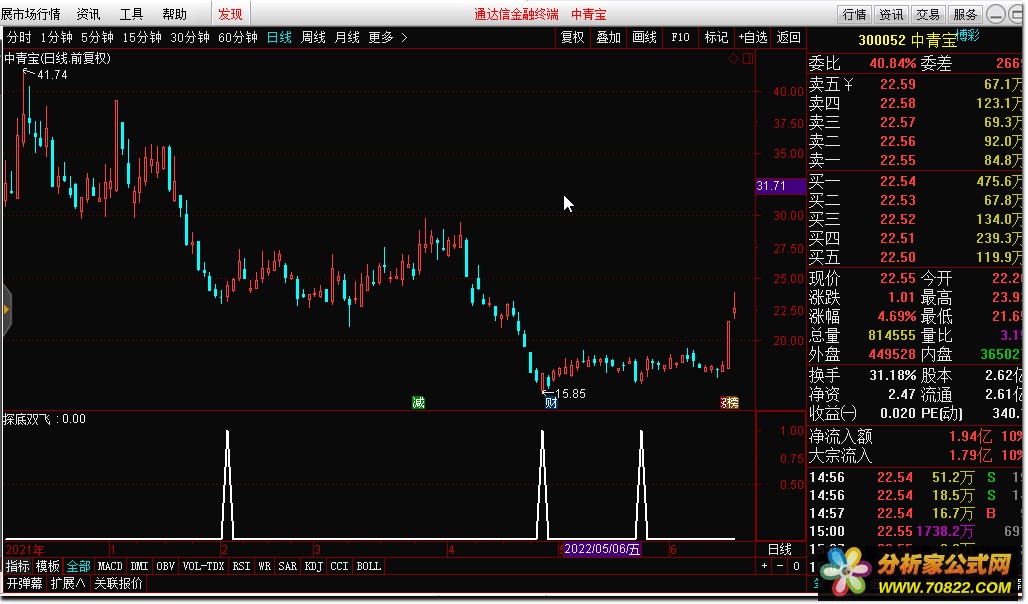Switch to the 1分钟 period

coord(56,38)
